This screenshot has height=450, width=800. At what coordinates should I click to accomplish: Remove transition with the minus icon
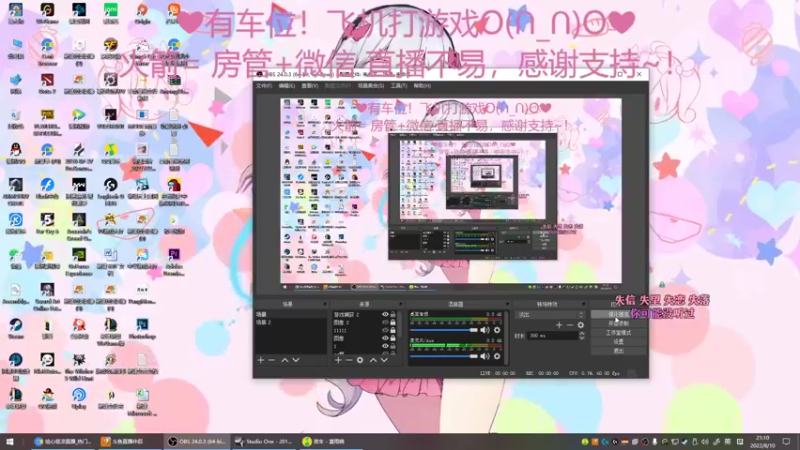(570, 325)
